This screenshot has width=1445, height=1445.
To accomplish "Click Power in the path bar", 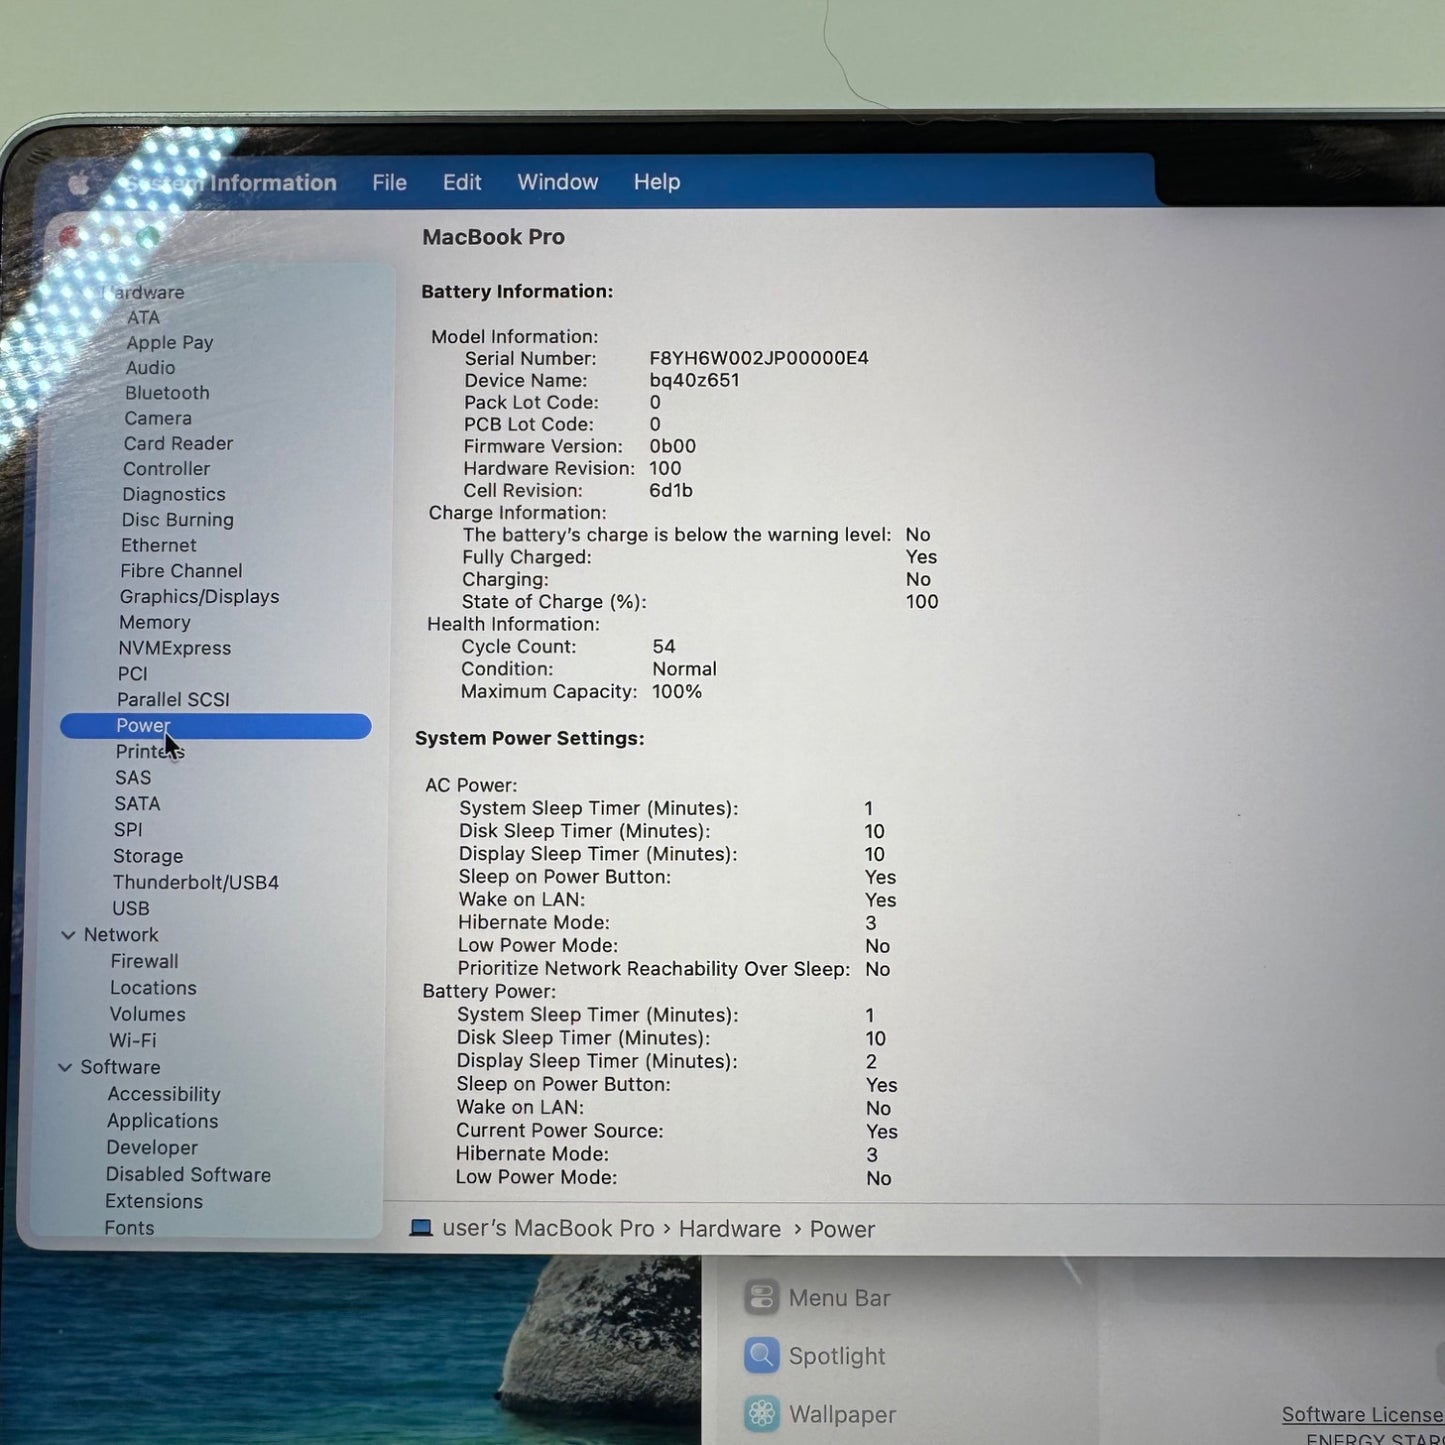I will click(842, 1229).
